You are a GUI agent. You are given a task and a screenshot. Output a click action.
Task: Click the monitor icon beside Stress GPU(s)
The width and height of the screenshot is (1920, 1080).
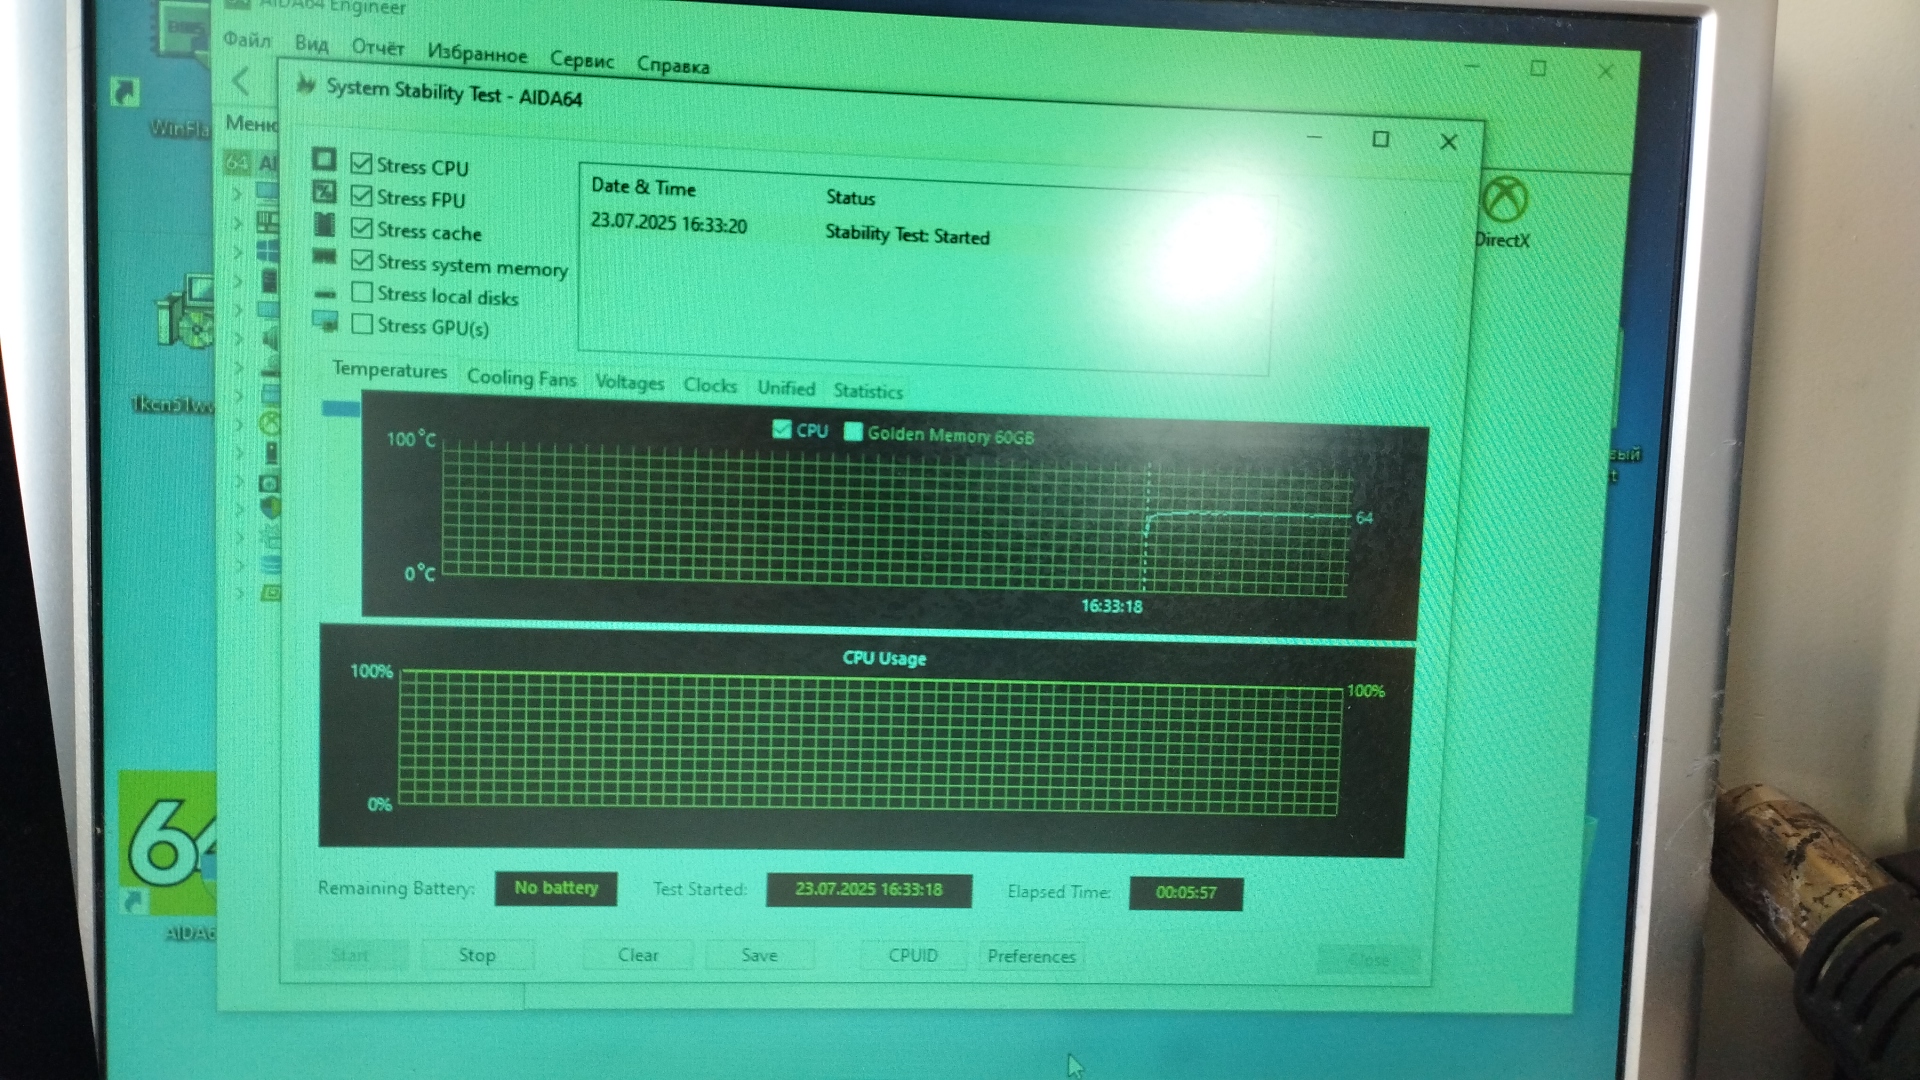point(324,321)
